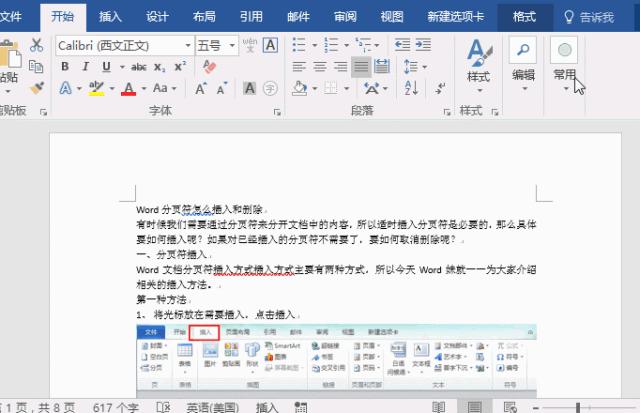Center align text
Viewport: 640px width, 413px height.
tap(320, 67)
